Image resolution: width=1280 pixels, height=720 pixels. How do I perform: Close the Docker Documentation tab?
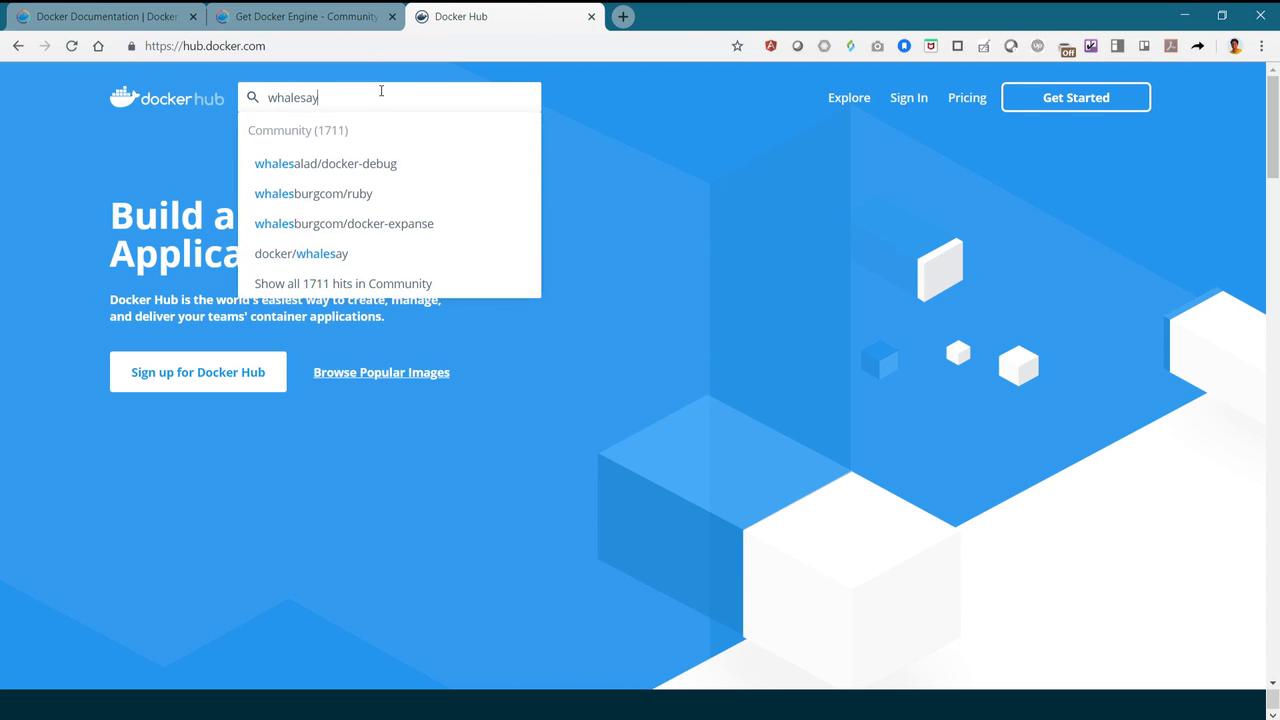pos(193,17)
